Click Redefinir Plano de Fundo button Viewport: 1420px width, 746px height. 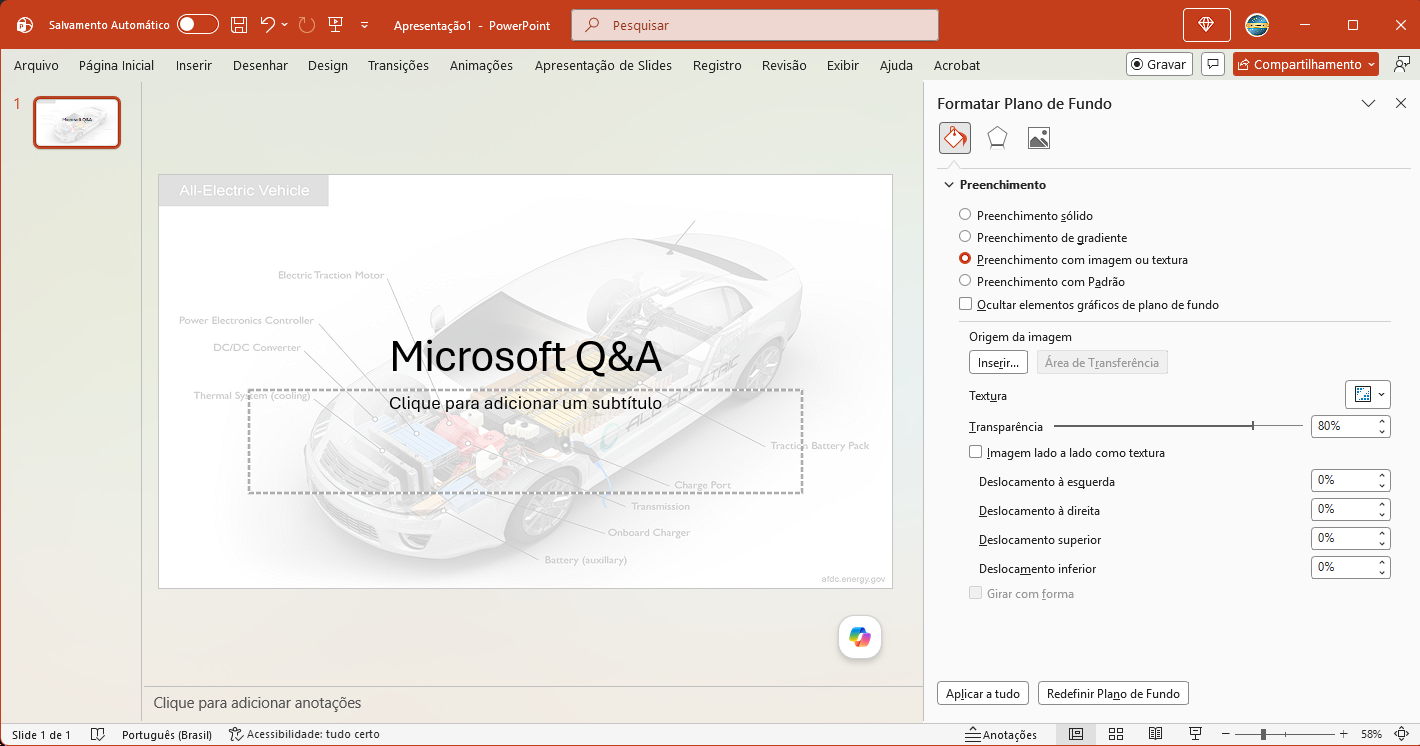(1113, 693)
